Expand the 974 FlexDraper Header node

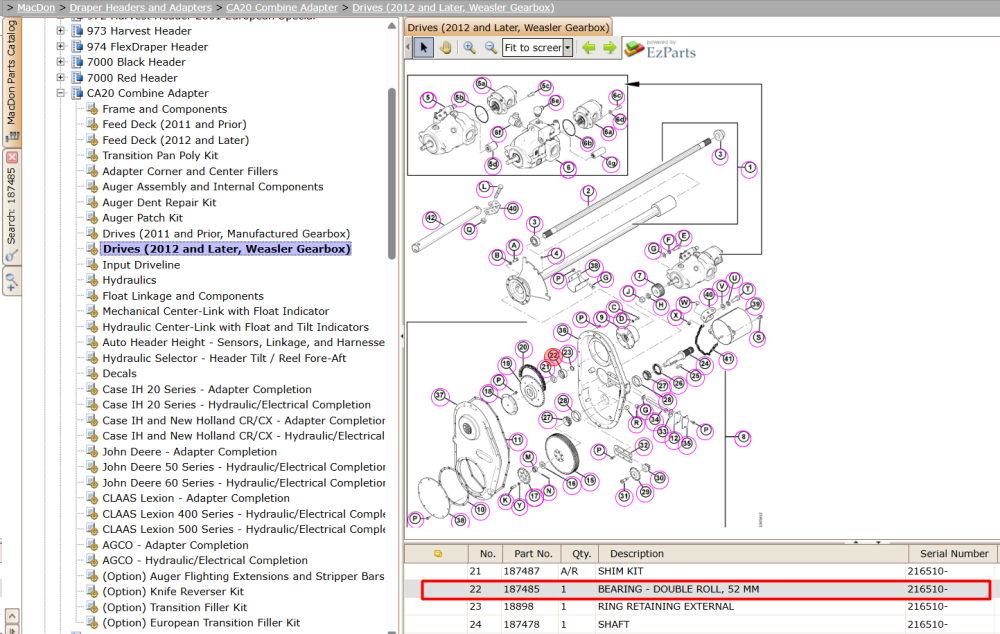point(61,46)
